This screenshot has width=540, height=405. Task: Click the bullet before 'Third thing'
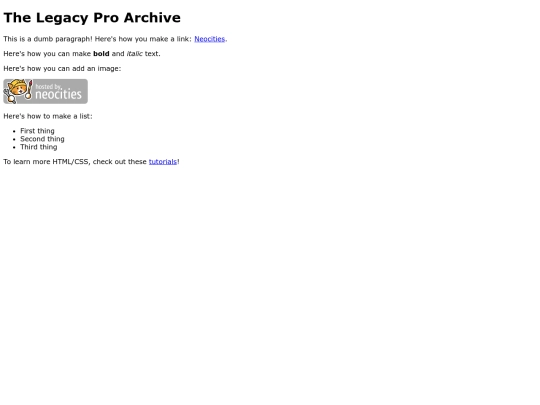[14, 147]
